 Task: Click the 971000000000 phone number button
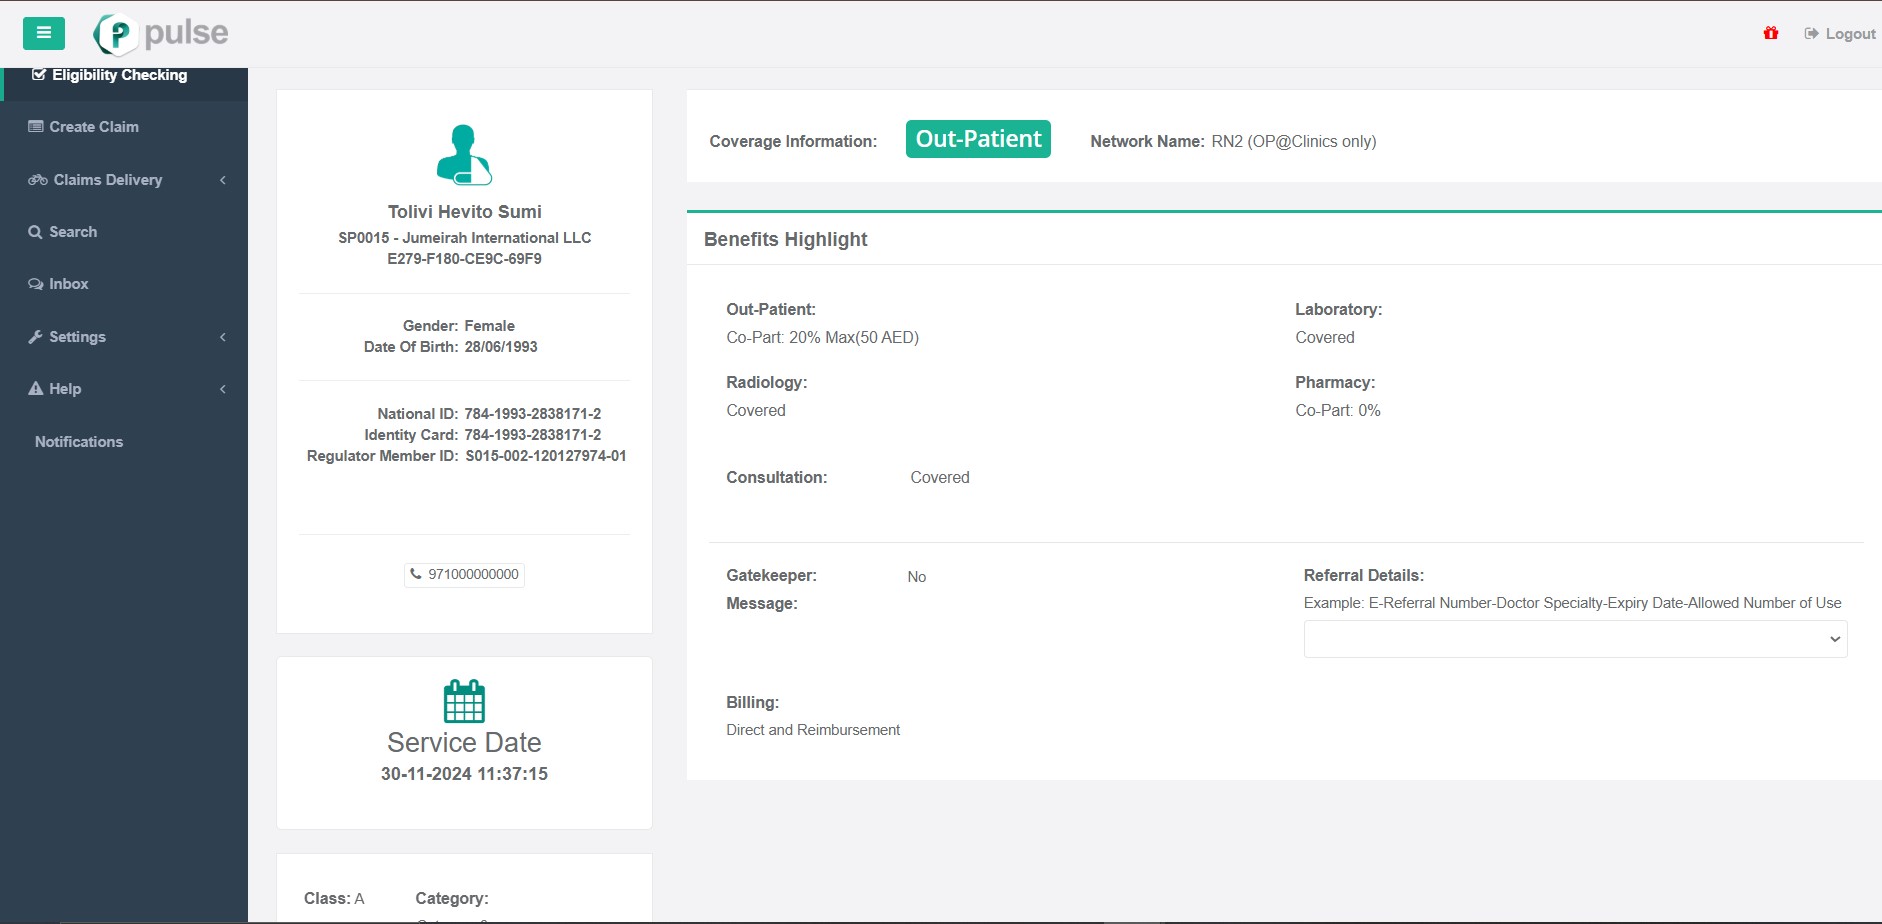click(x=465, y=574)
